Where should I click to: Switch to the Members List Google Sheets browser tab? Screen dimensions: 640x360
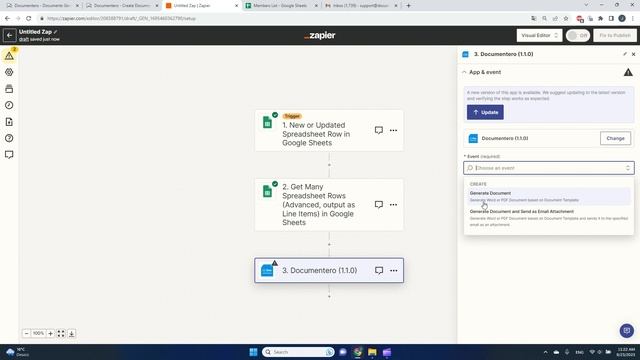click(x=281, y=6)
